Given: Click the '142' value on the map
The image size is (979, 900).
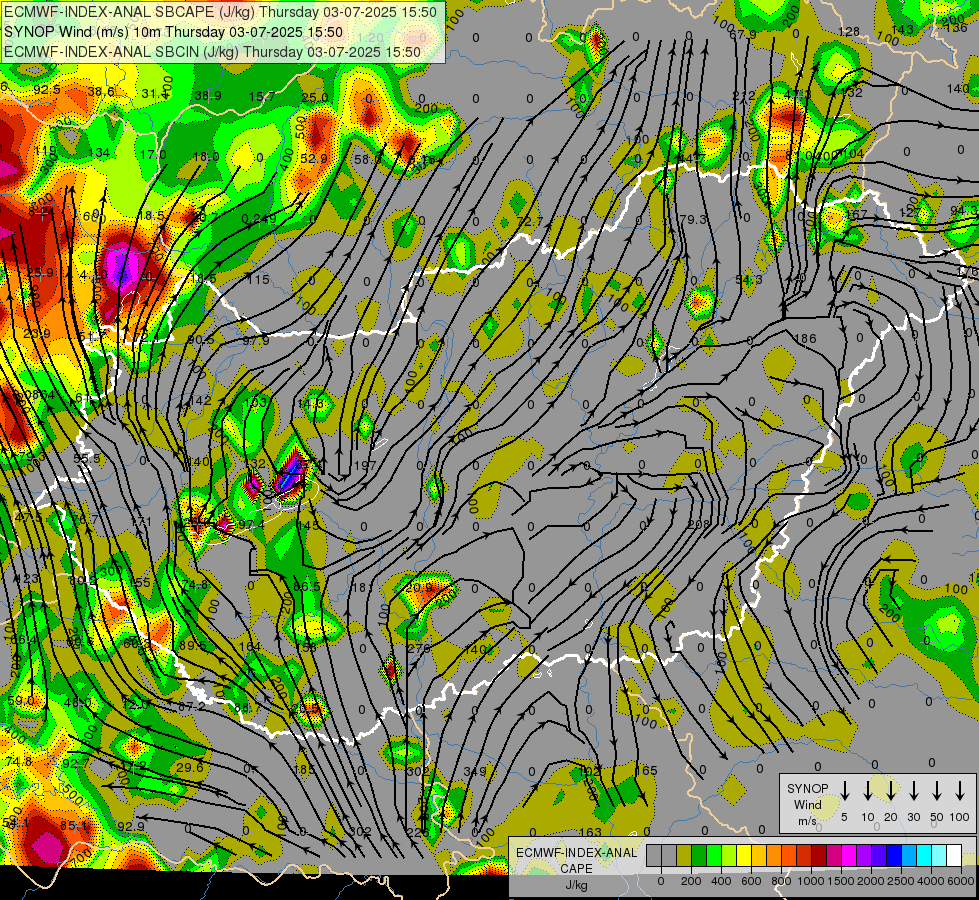Looking at the screenshot, I should [200, 400].
